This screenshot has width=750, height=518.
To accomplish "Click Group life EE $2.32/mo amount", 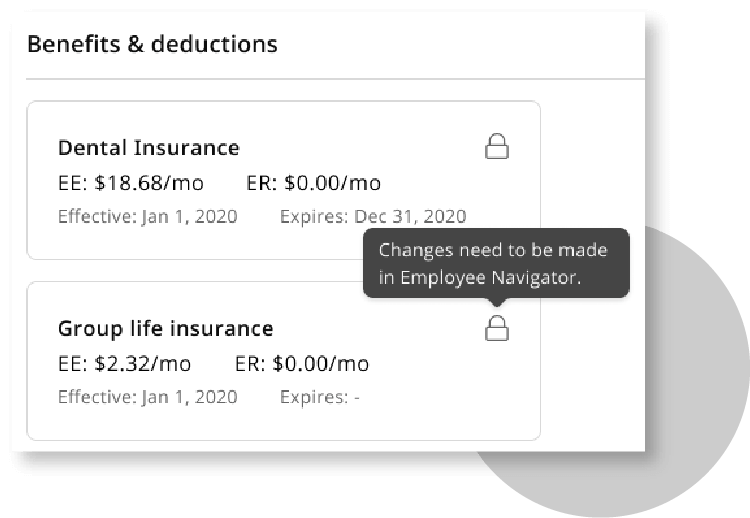I will [124, 364].
